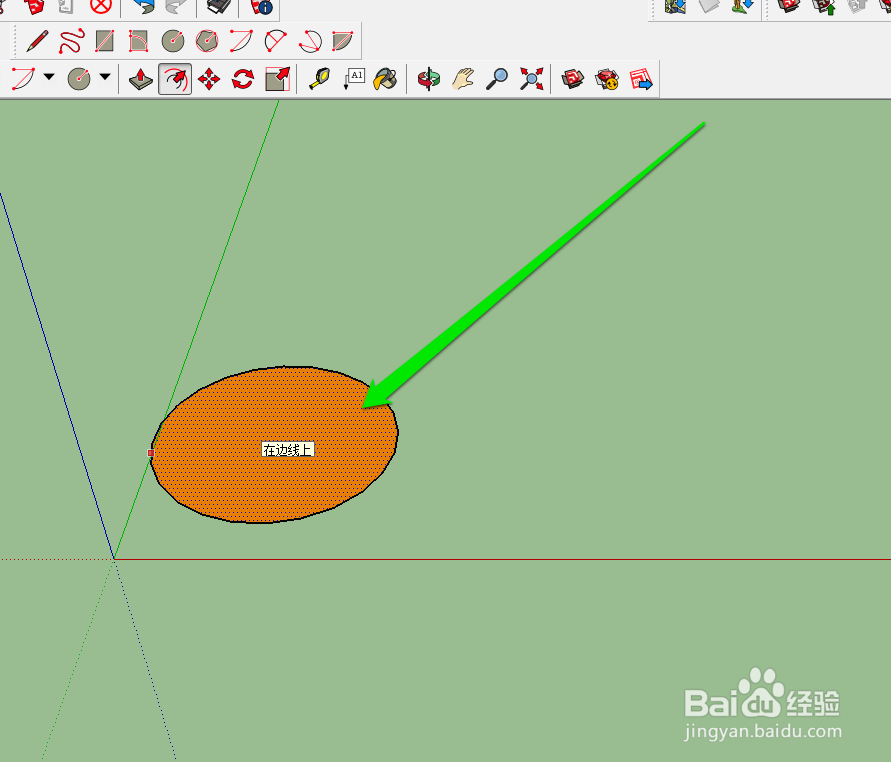
Task: Choose the Zoom magnifier tool
Action: click(497, 79)
